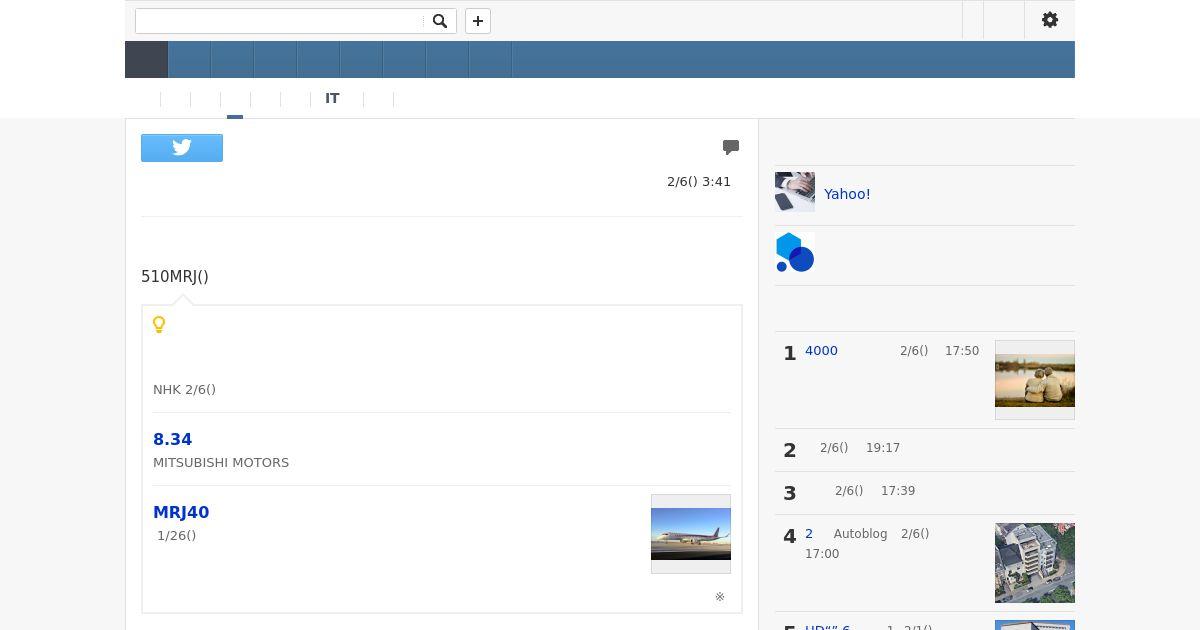Click the "510MRJ()" headline text
1200x630 pixels.
[175, 277]
